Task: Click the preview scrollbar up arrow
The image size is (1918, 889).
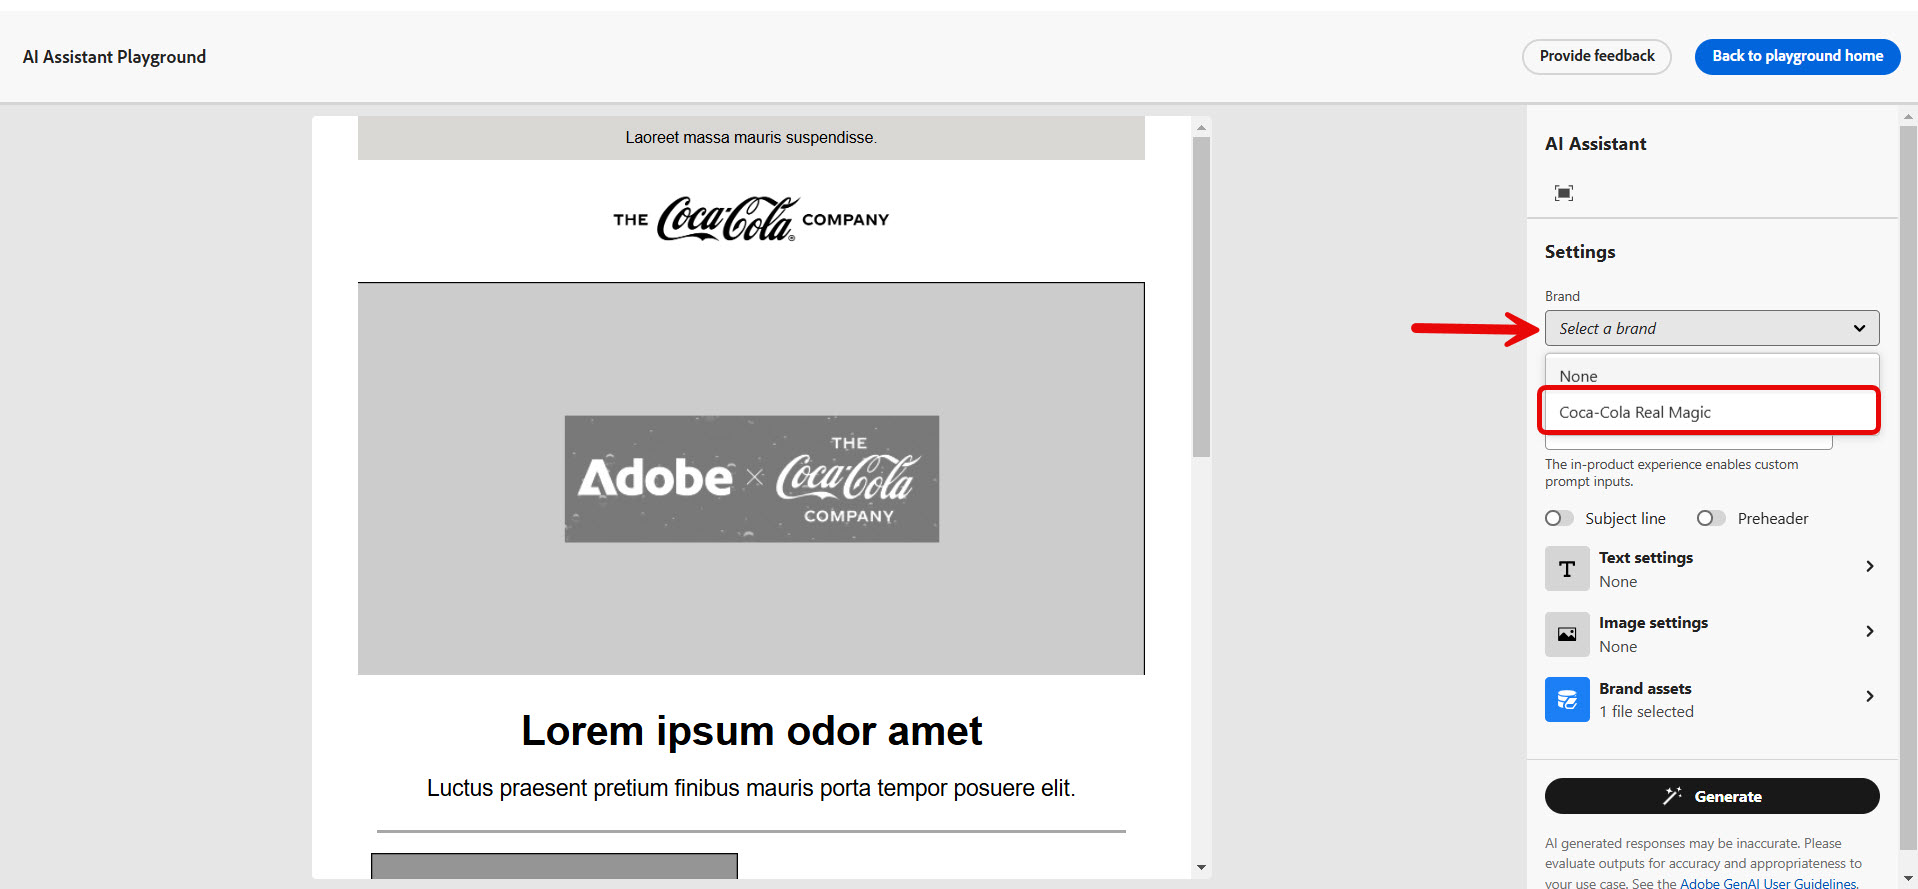Action: click(1202, 128)
